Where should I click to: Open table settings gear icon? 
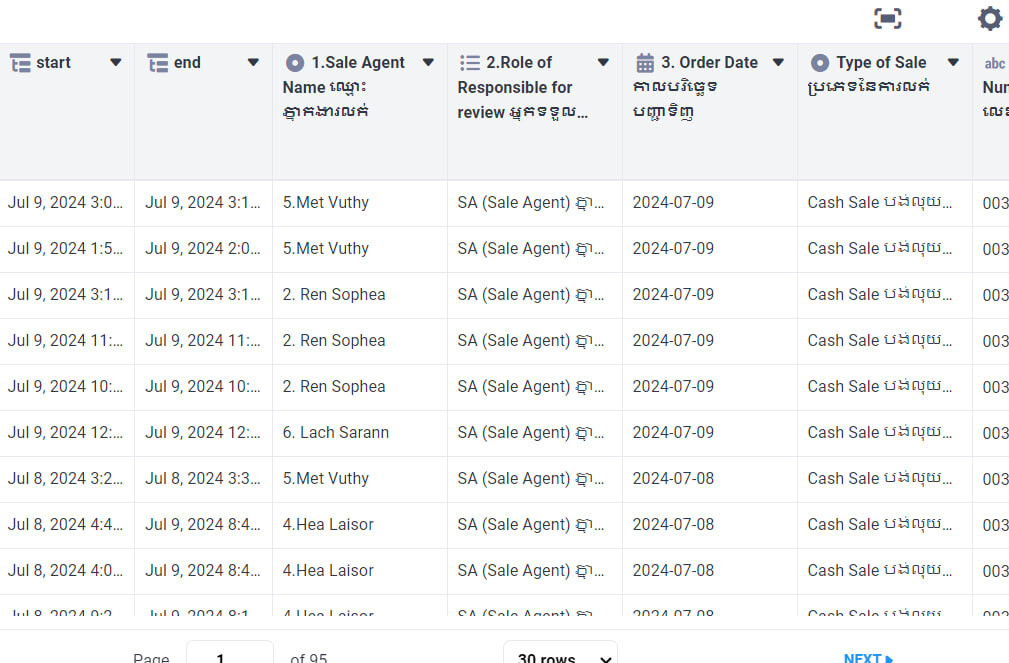coord(989,18)
